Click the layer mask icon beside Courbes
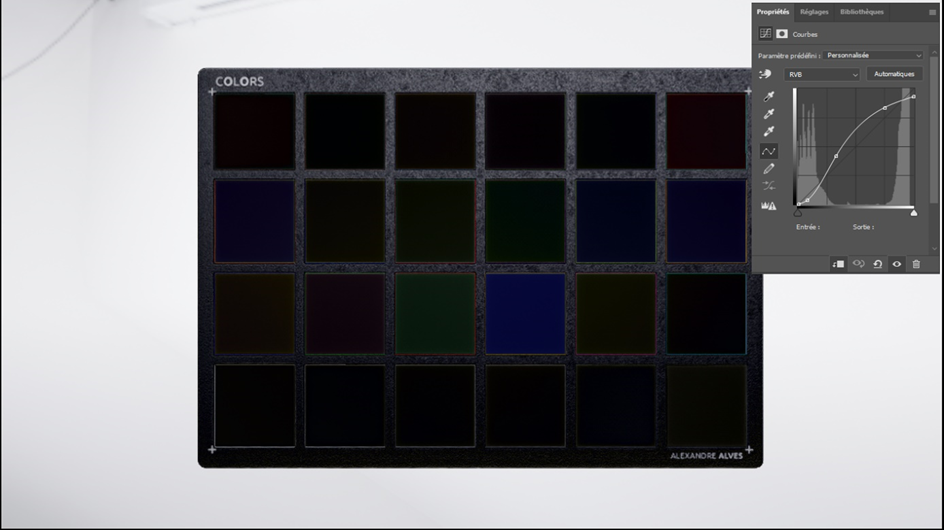 click(x=781, y=34)
